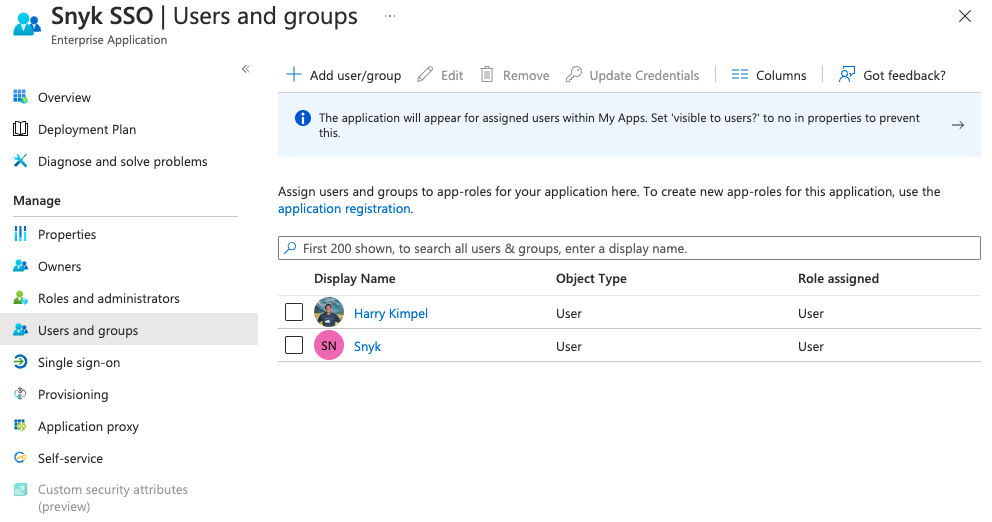Open Application proxy page

(x=88, y=426)
